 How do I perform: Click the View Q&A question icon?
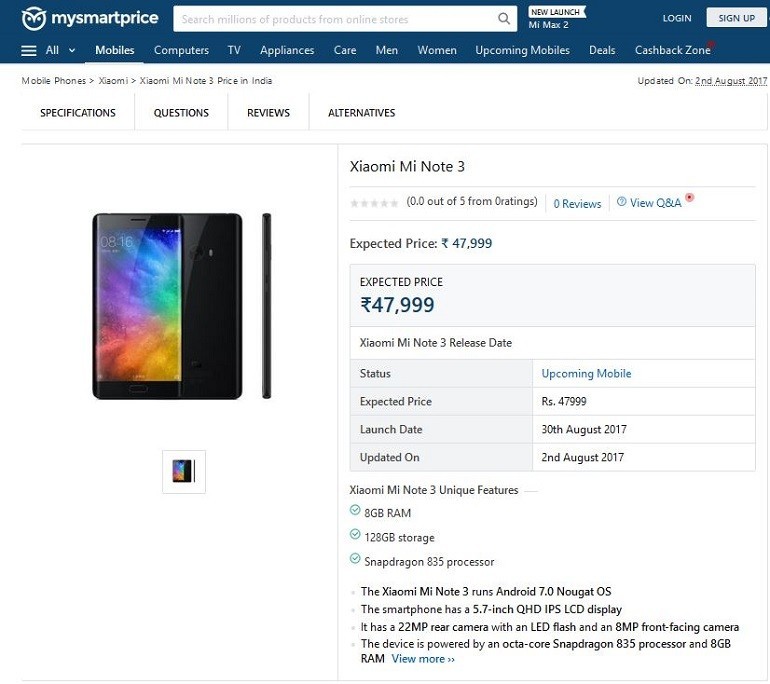(621, 202)
